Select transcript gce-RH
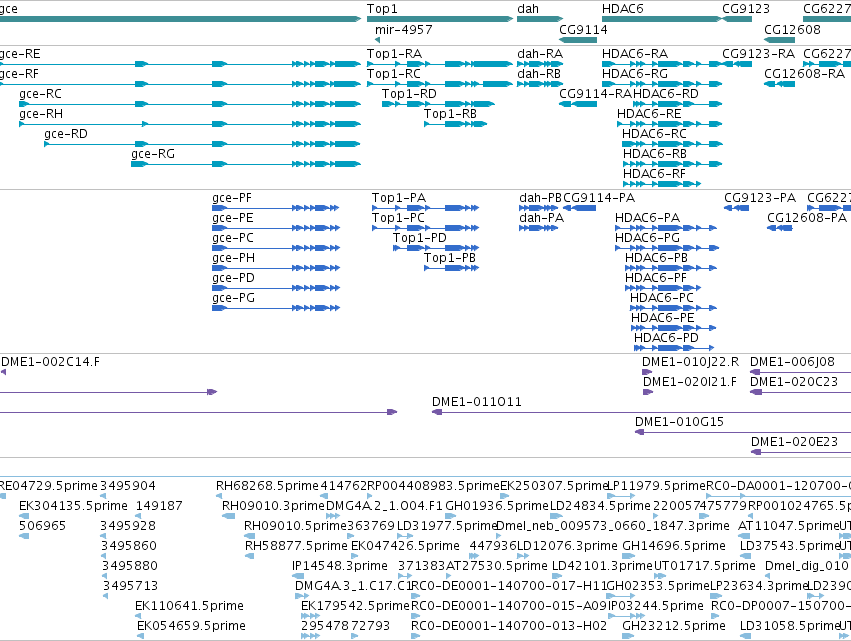851x641 pixels. coord(41,114)
